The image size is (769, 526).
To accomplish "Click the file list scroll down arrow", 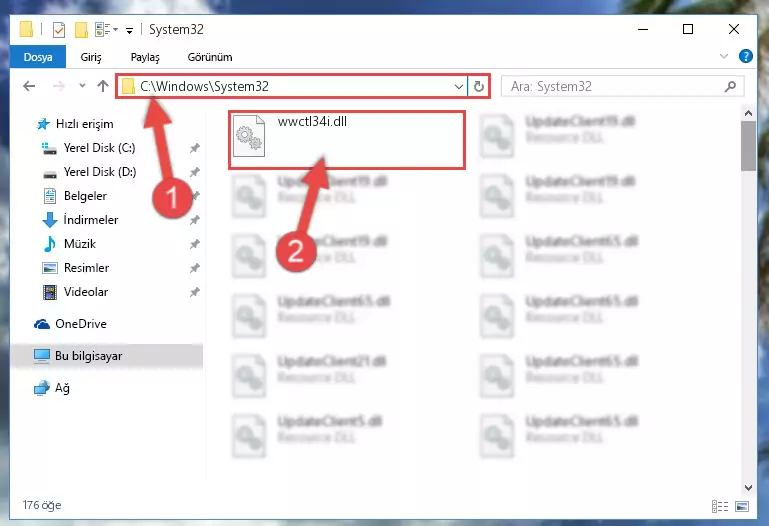I will coord(748,488).
